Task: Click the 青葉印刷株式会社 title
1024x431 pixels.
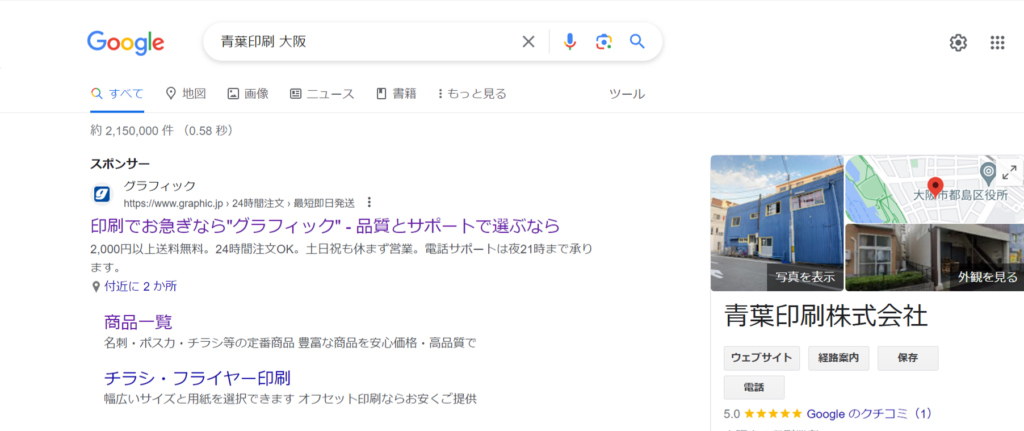Action: tap(826, 317)
